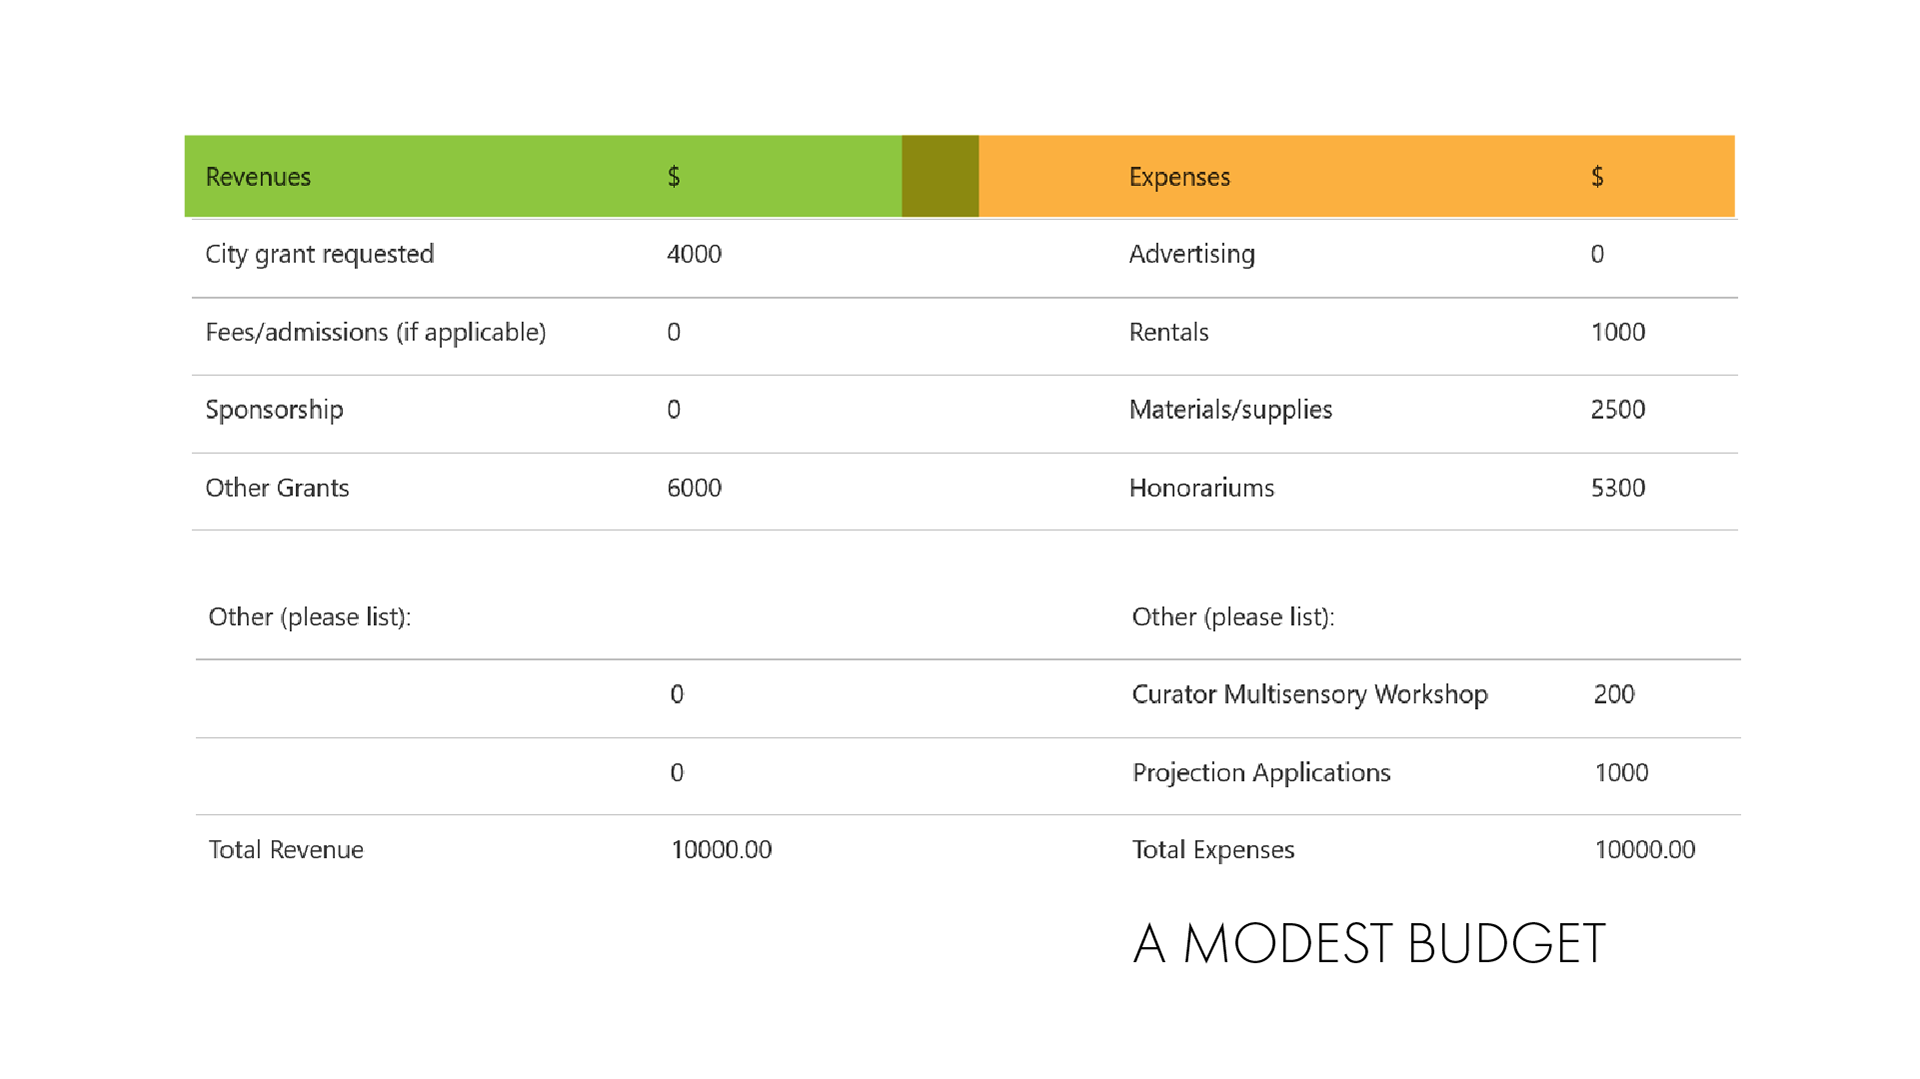Click the Revenues column header
1920x1079 pixels.
[258, 177]
